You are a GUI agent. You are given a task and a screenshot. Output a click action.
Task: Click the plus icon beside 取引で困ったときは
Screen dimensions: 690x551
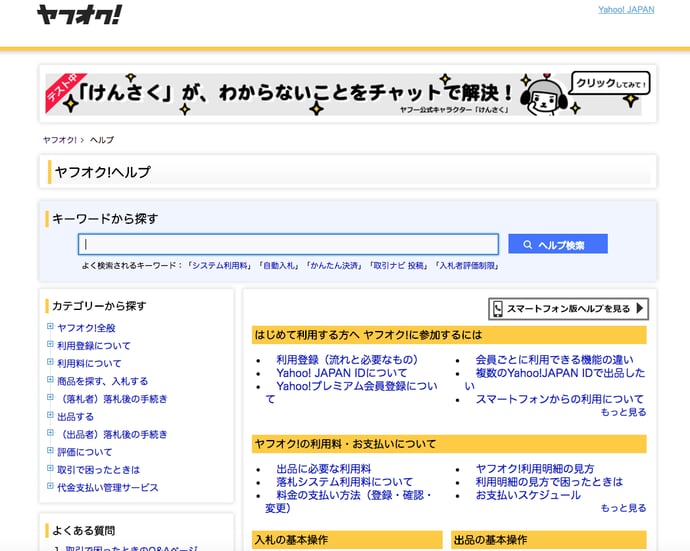click(x=50, y=469)
